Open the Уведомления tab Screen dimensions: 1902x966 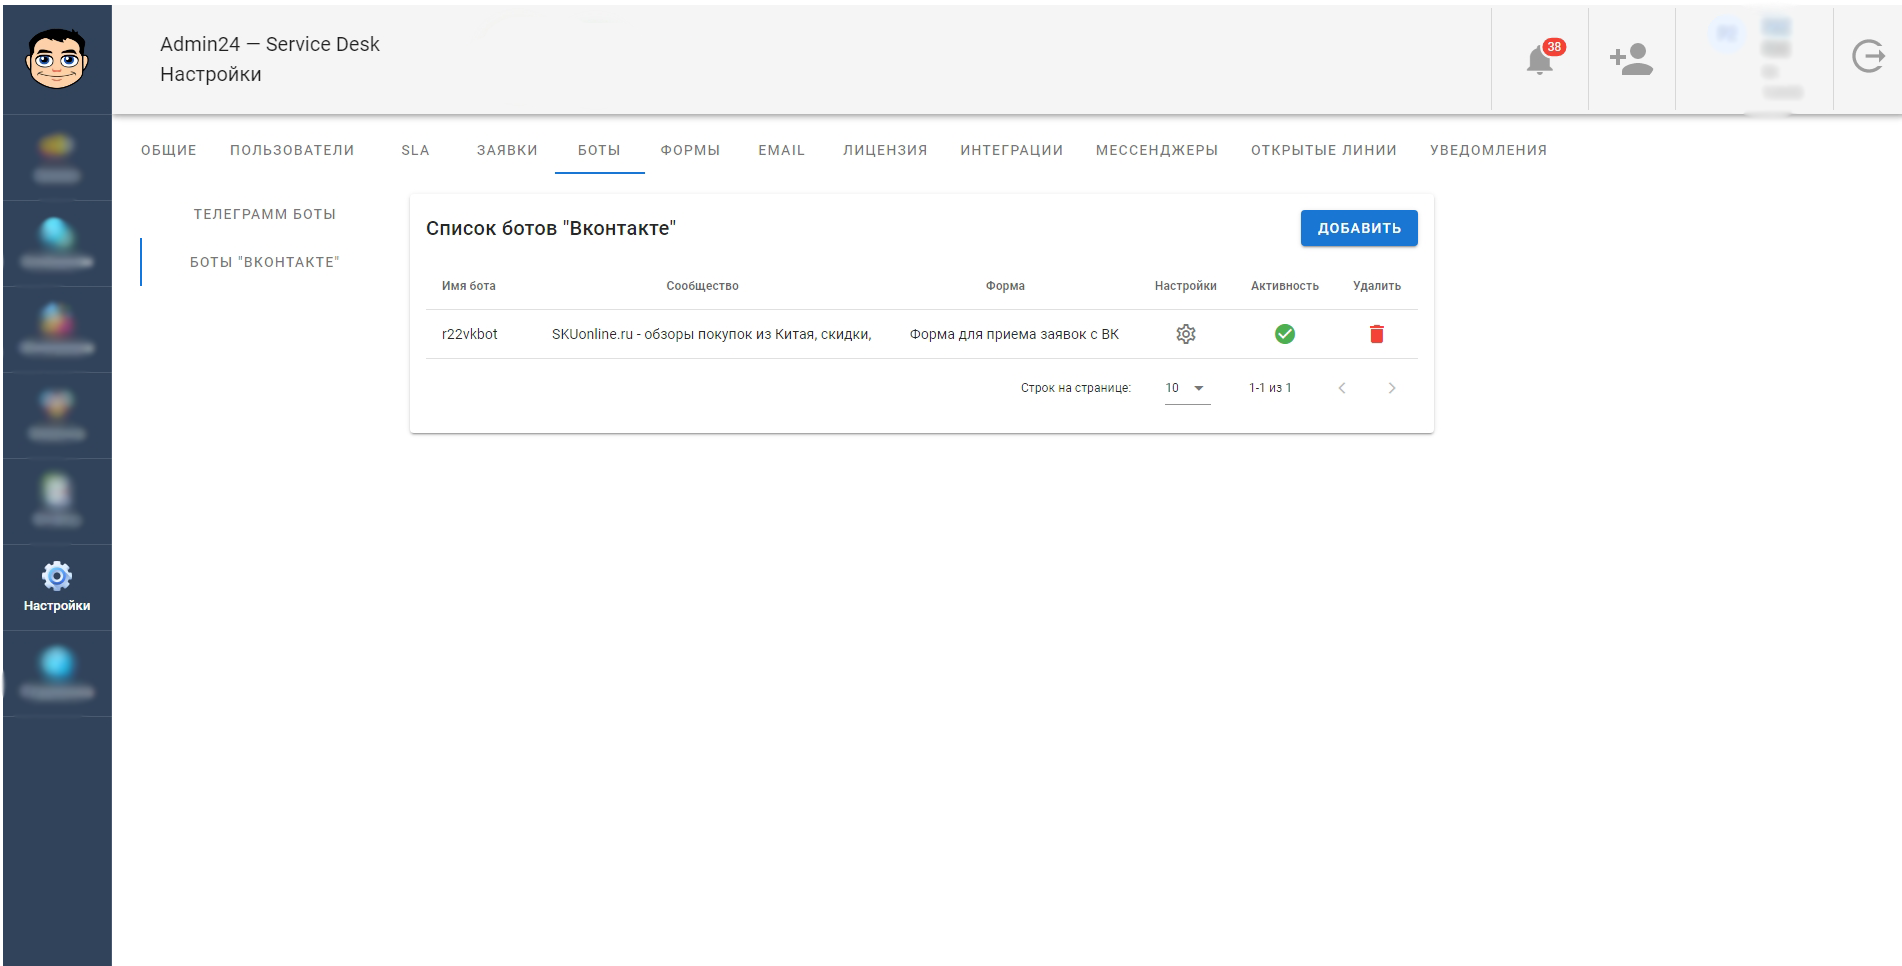1488,150
